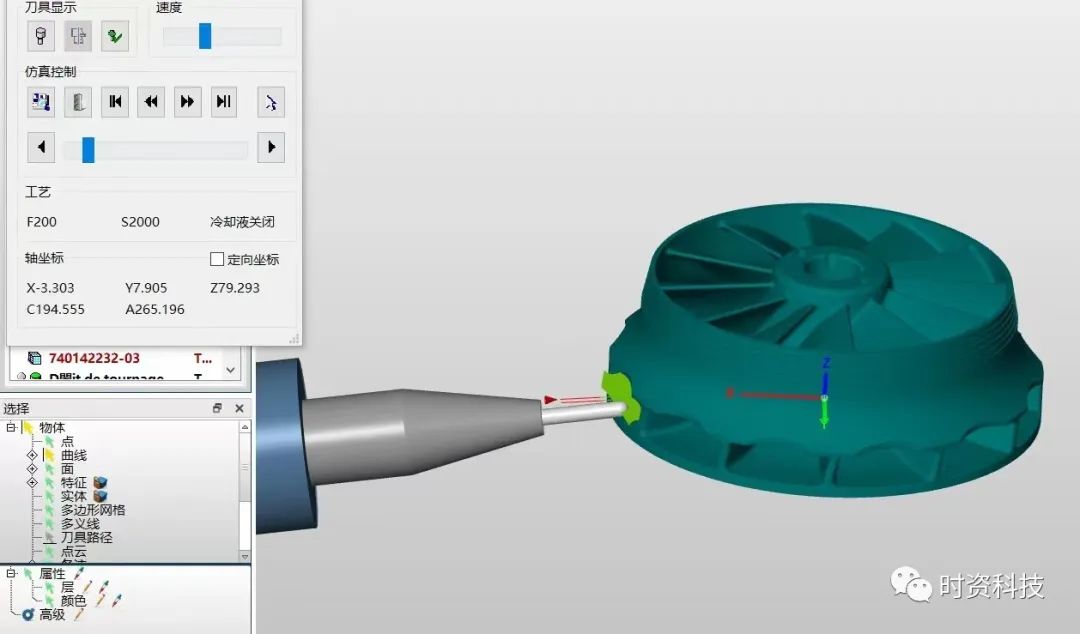Click the gray stock display icon in 仿真控制
This screenshot has height=634, width=1080.
(x=78, y=102)
